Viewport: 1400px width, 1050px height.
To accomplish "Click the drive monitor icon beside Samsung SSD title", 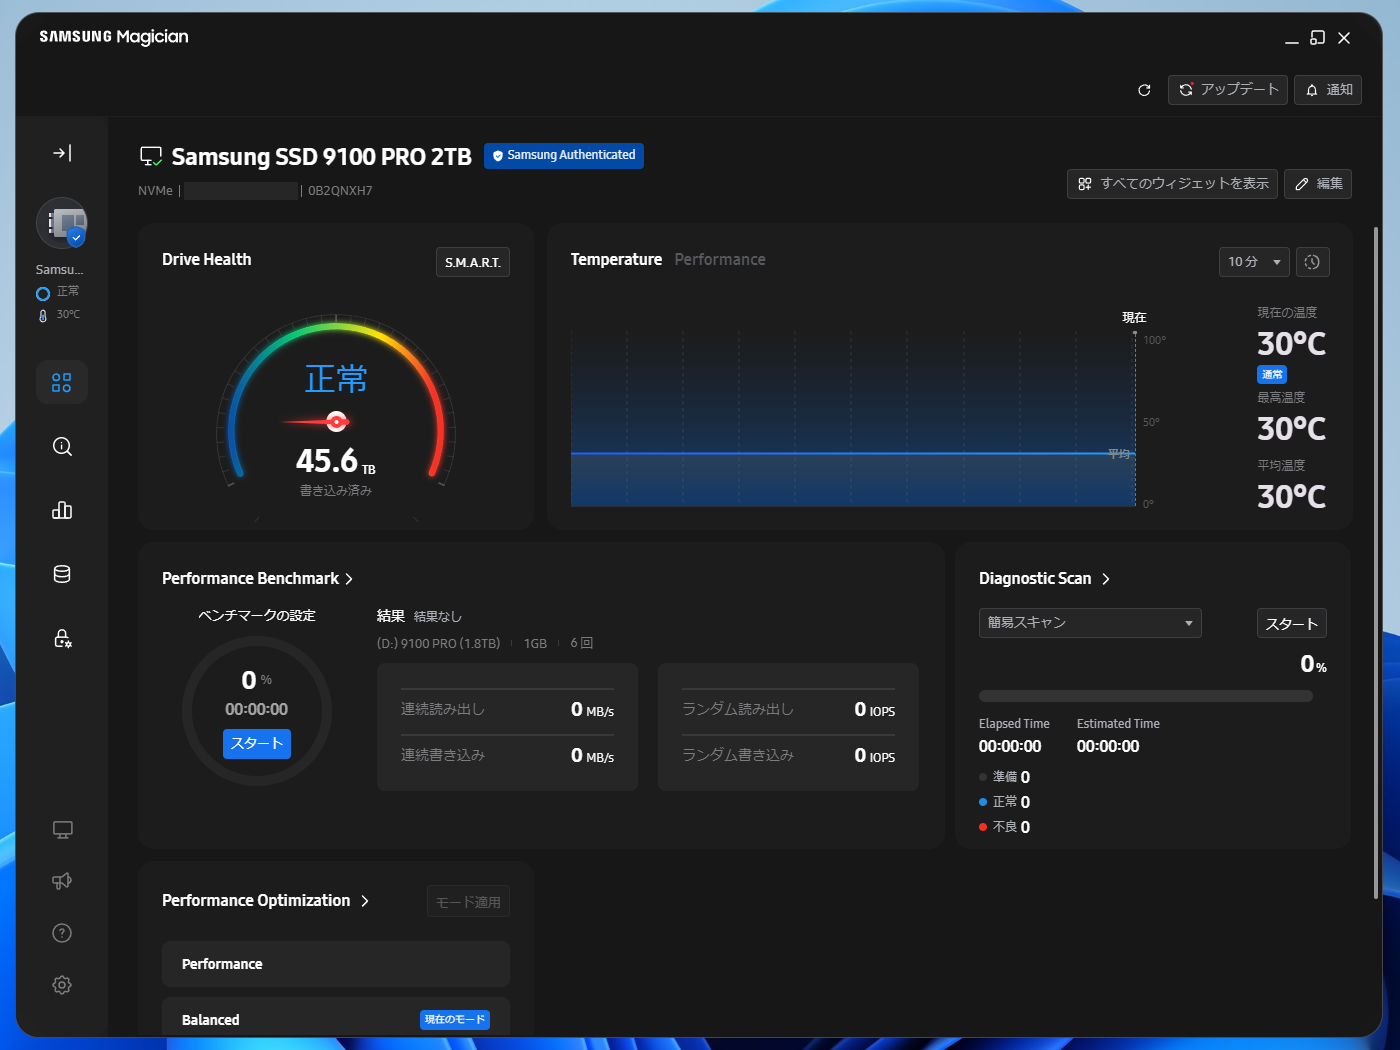I will point(151,157).
